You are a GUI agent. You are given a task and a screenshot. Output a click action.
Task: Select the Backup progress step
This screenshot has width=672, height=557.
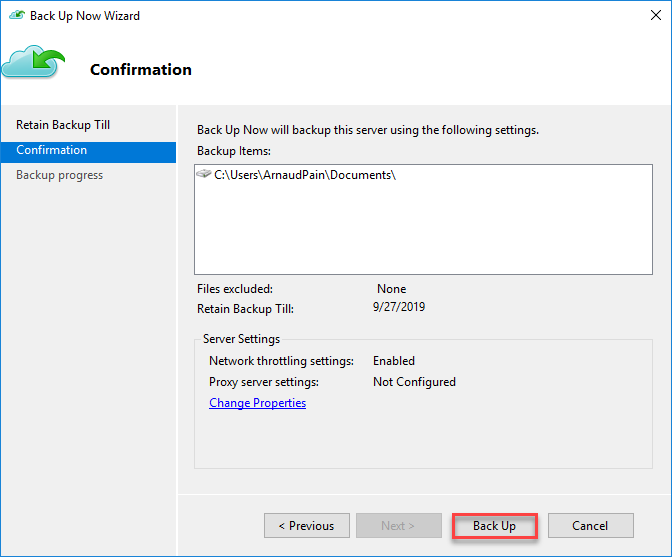pyautogui.click(x=59, y=175)
